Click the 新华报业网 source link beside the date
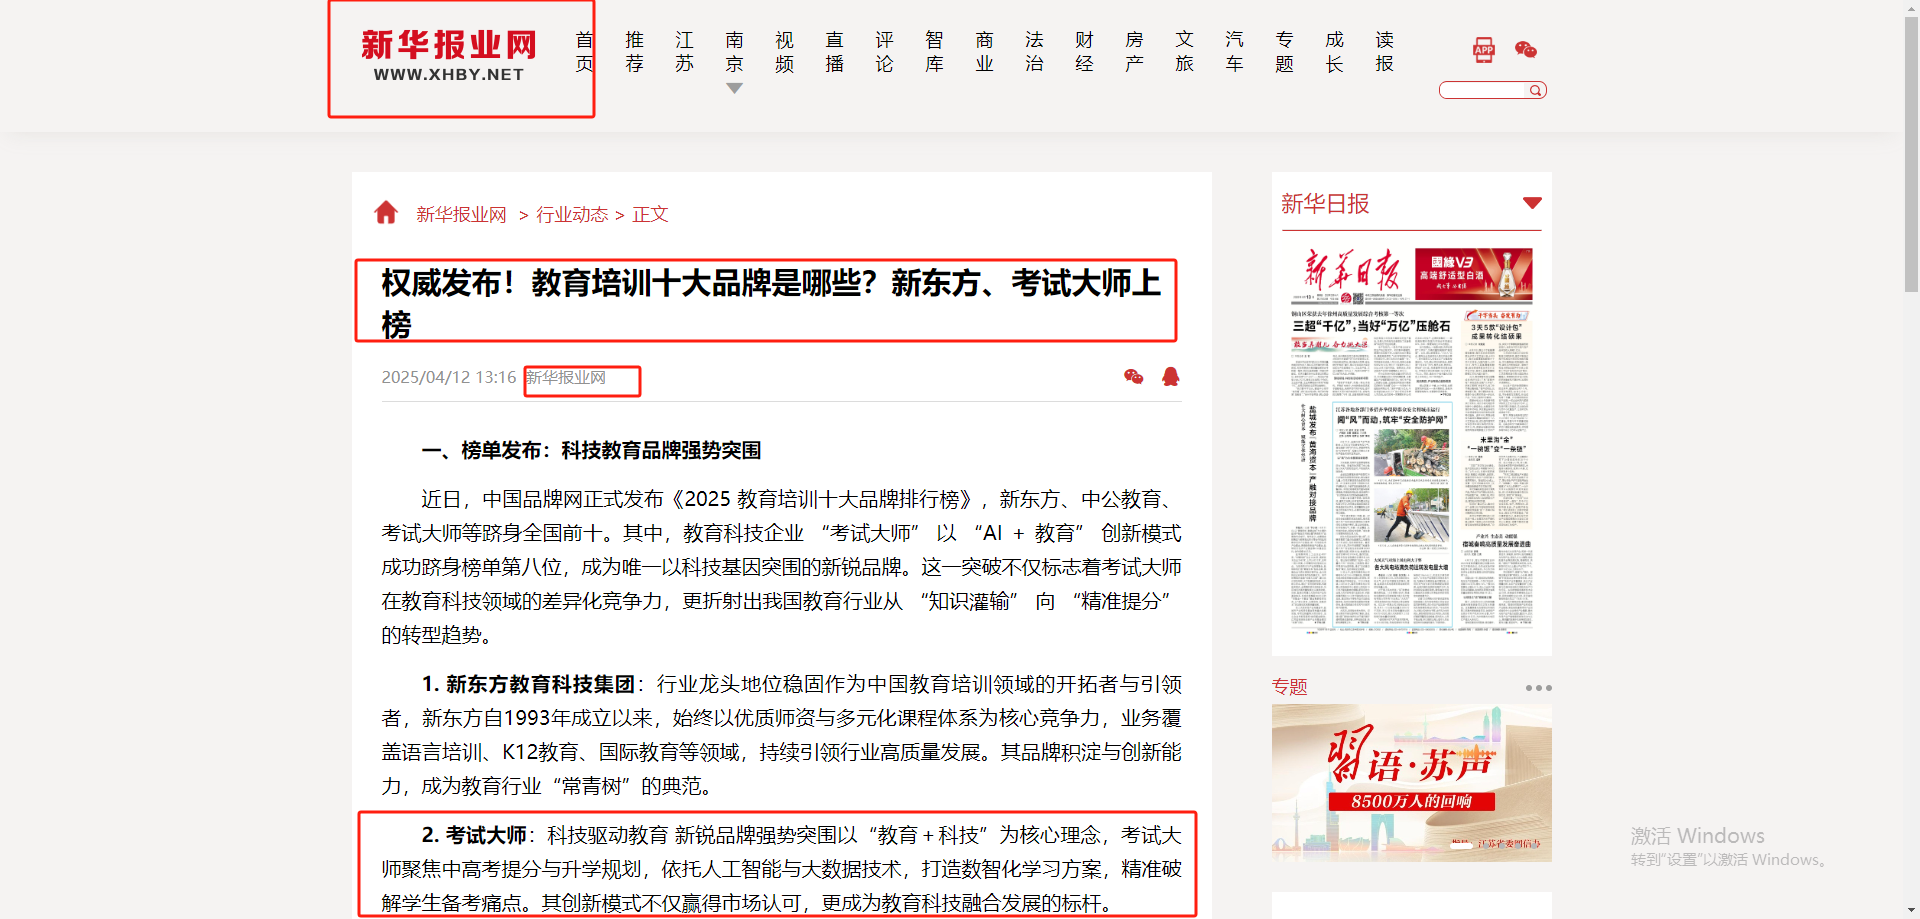 (566, 378)
